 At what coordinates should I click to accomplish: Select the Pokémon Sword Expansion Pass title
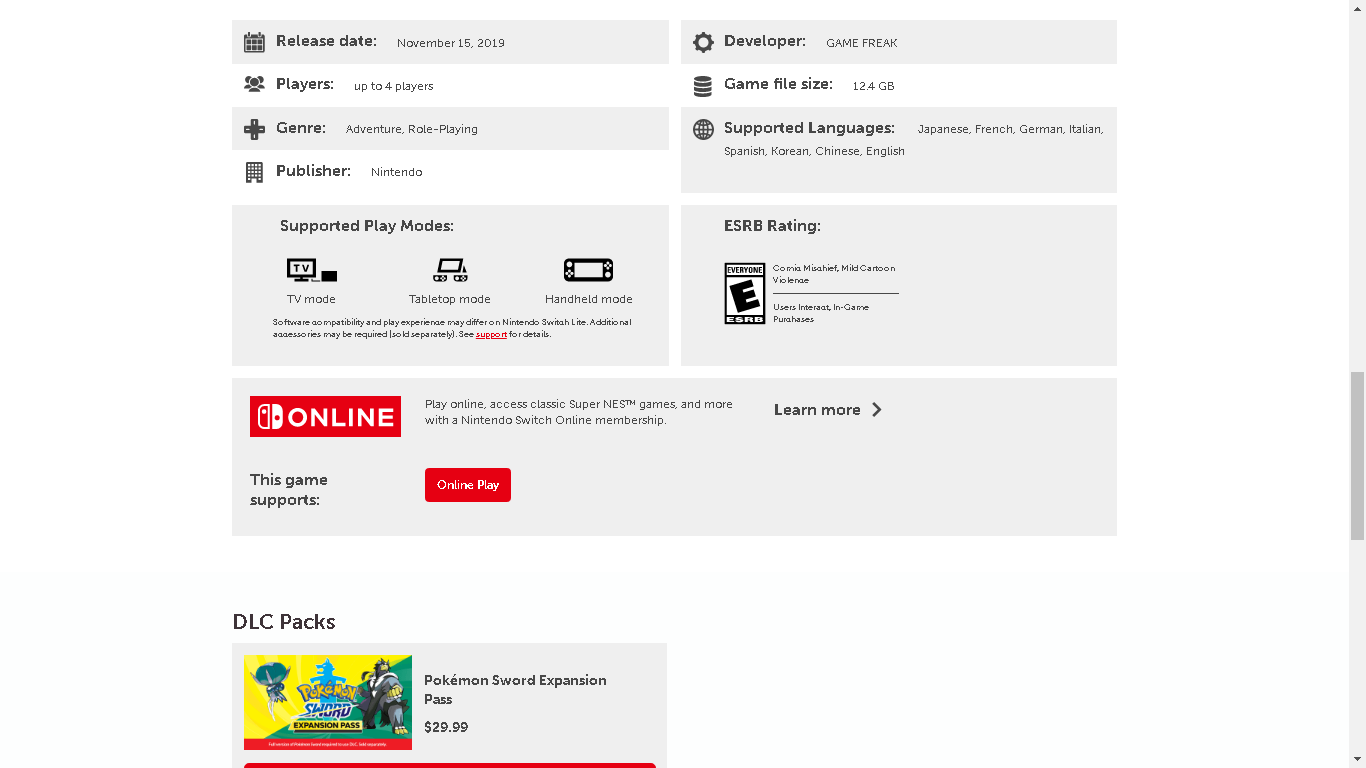[x=515, y=689]
